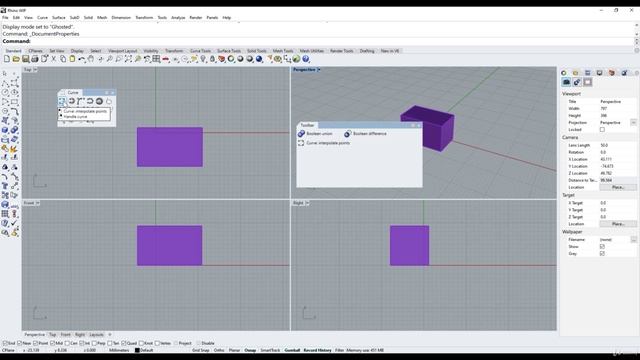The width and height of the screenshot is (640, 360).
Task: Toggle the Point osnap checkbox
Action: click(x=36, y=343)
